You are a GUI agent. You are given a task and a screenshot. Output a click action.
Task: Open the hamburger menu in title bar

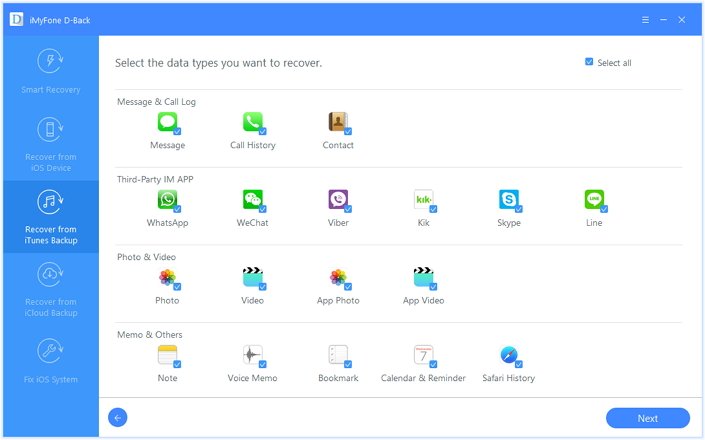click(645, 20)
